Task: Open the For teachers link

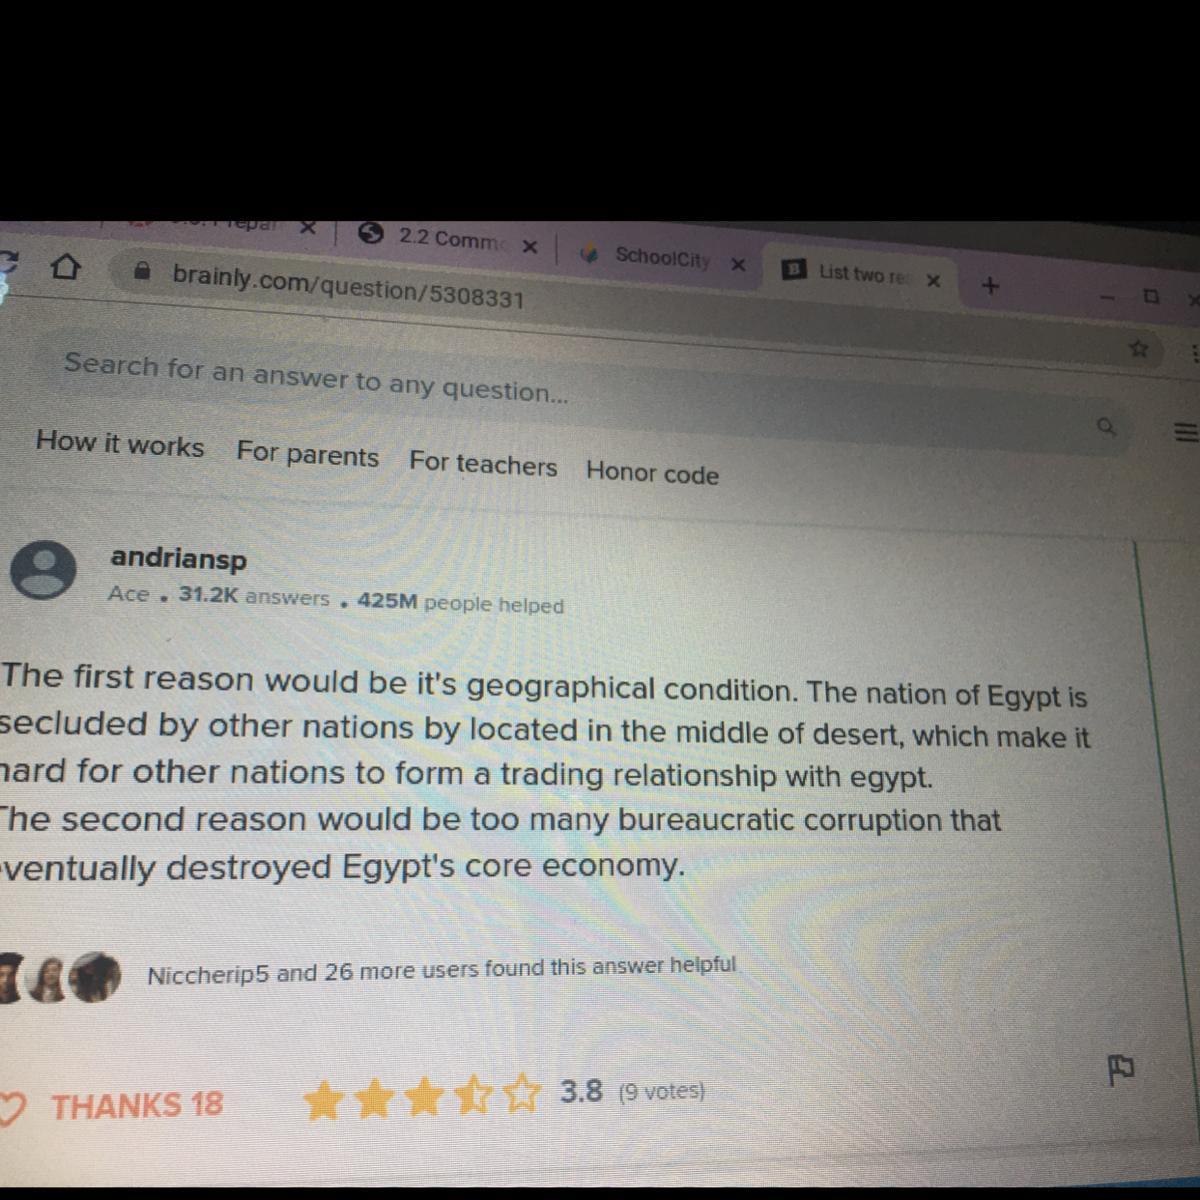Action: click(x=483, y=464)
